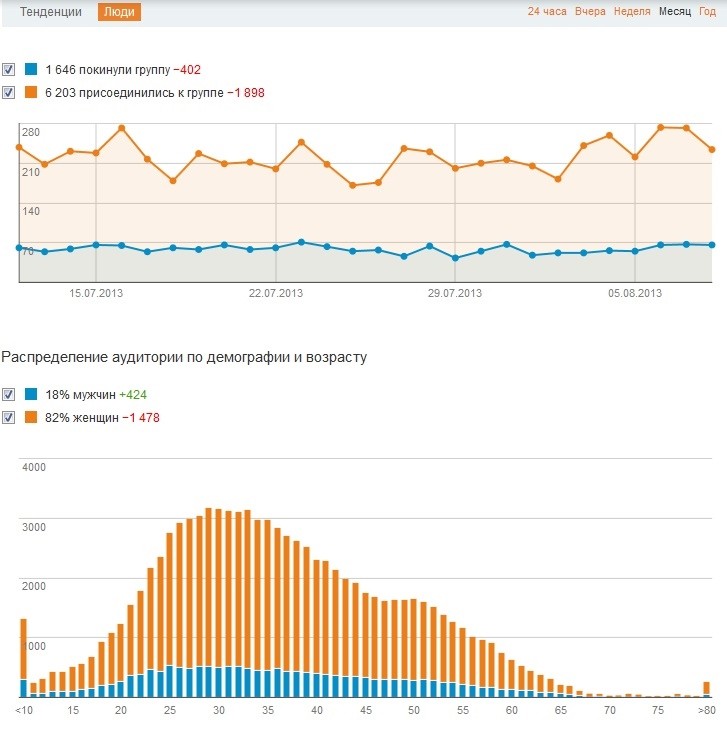Switch period to Неделя
Image resolution: width=727 pixels, height=732 pixels.
(632, 12)
